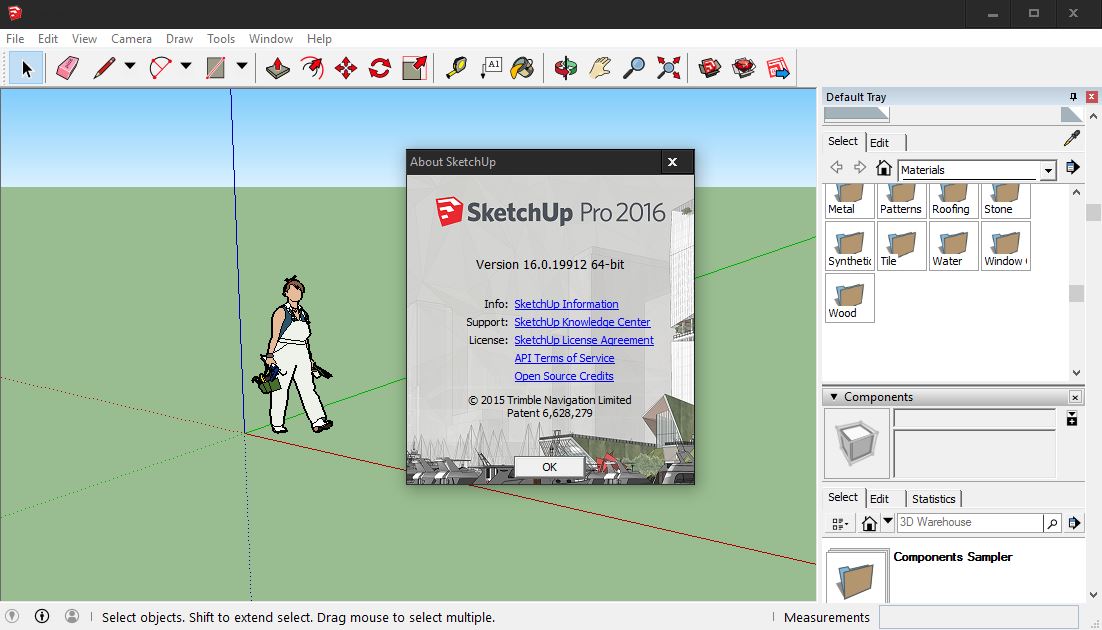Expand the Rectangle tool dropdown arrow
The width and height of the screenshot is (1102, 630).
242,66
